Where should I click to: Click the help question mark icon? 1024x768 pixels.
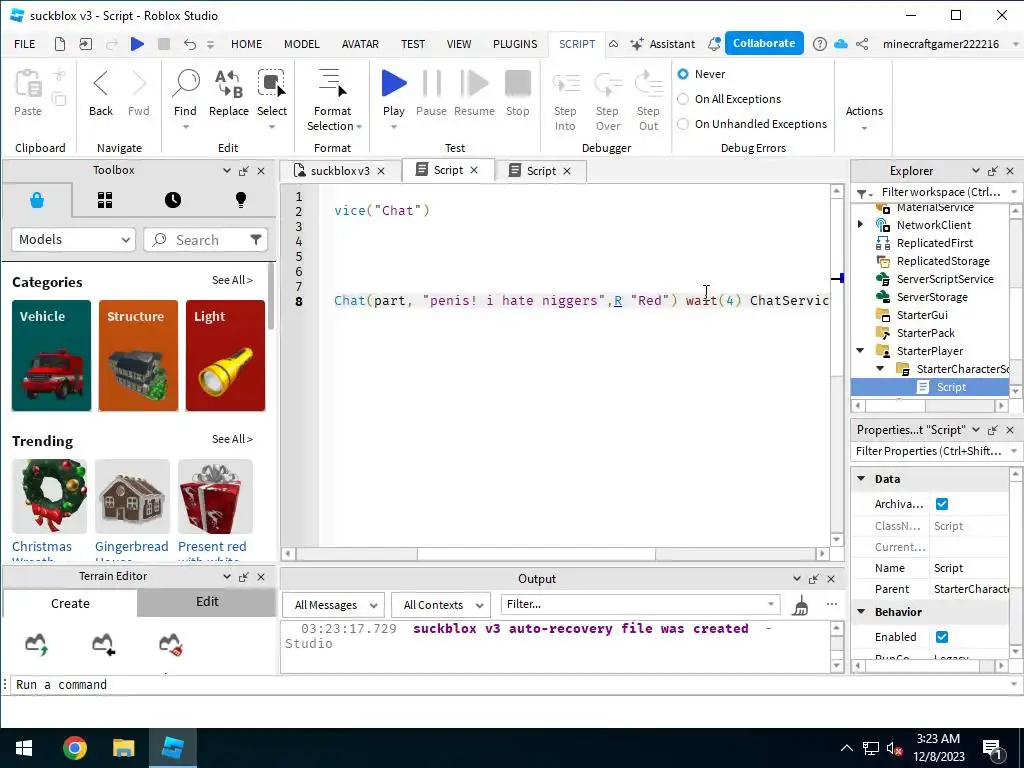820,44
